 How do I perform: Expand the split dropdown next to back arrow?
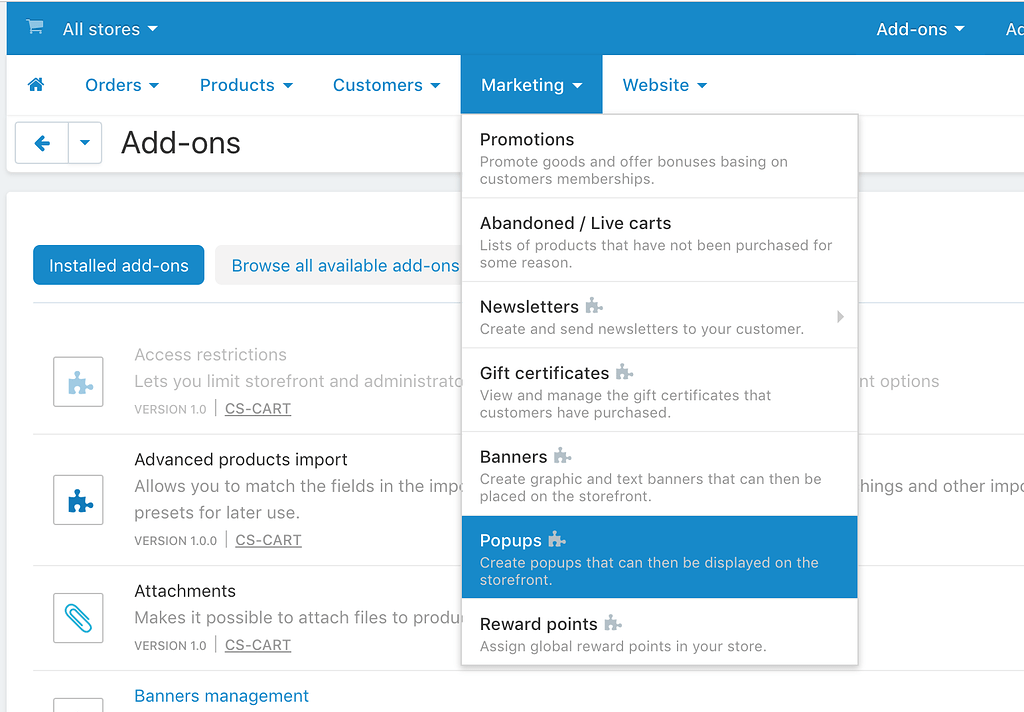(x=84, y=143)
